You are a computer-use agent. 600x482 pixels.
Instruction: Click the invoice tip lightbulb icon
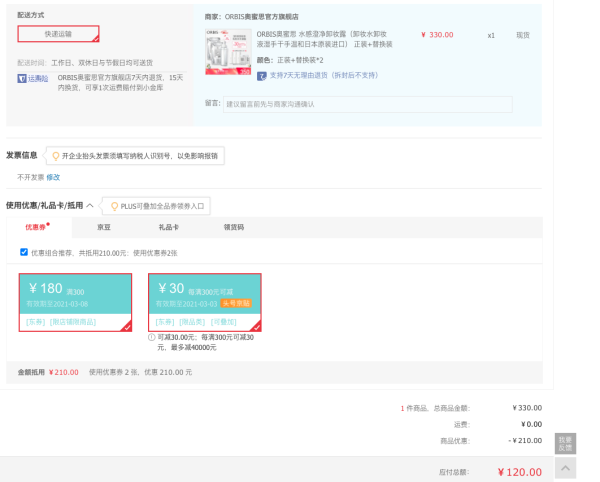(x=55, y=156)
